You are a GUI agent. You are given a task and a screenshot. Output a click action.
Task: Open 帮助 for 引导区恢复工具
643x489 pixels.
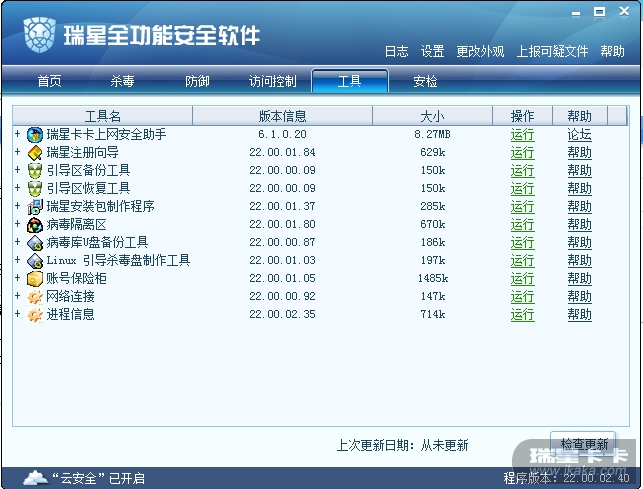pyautogui.click(x=579, y=189)
